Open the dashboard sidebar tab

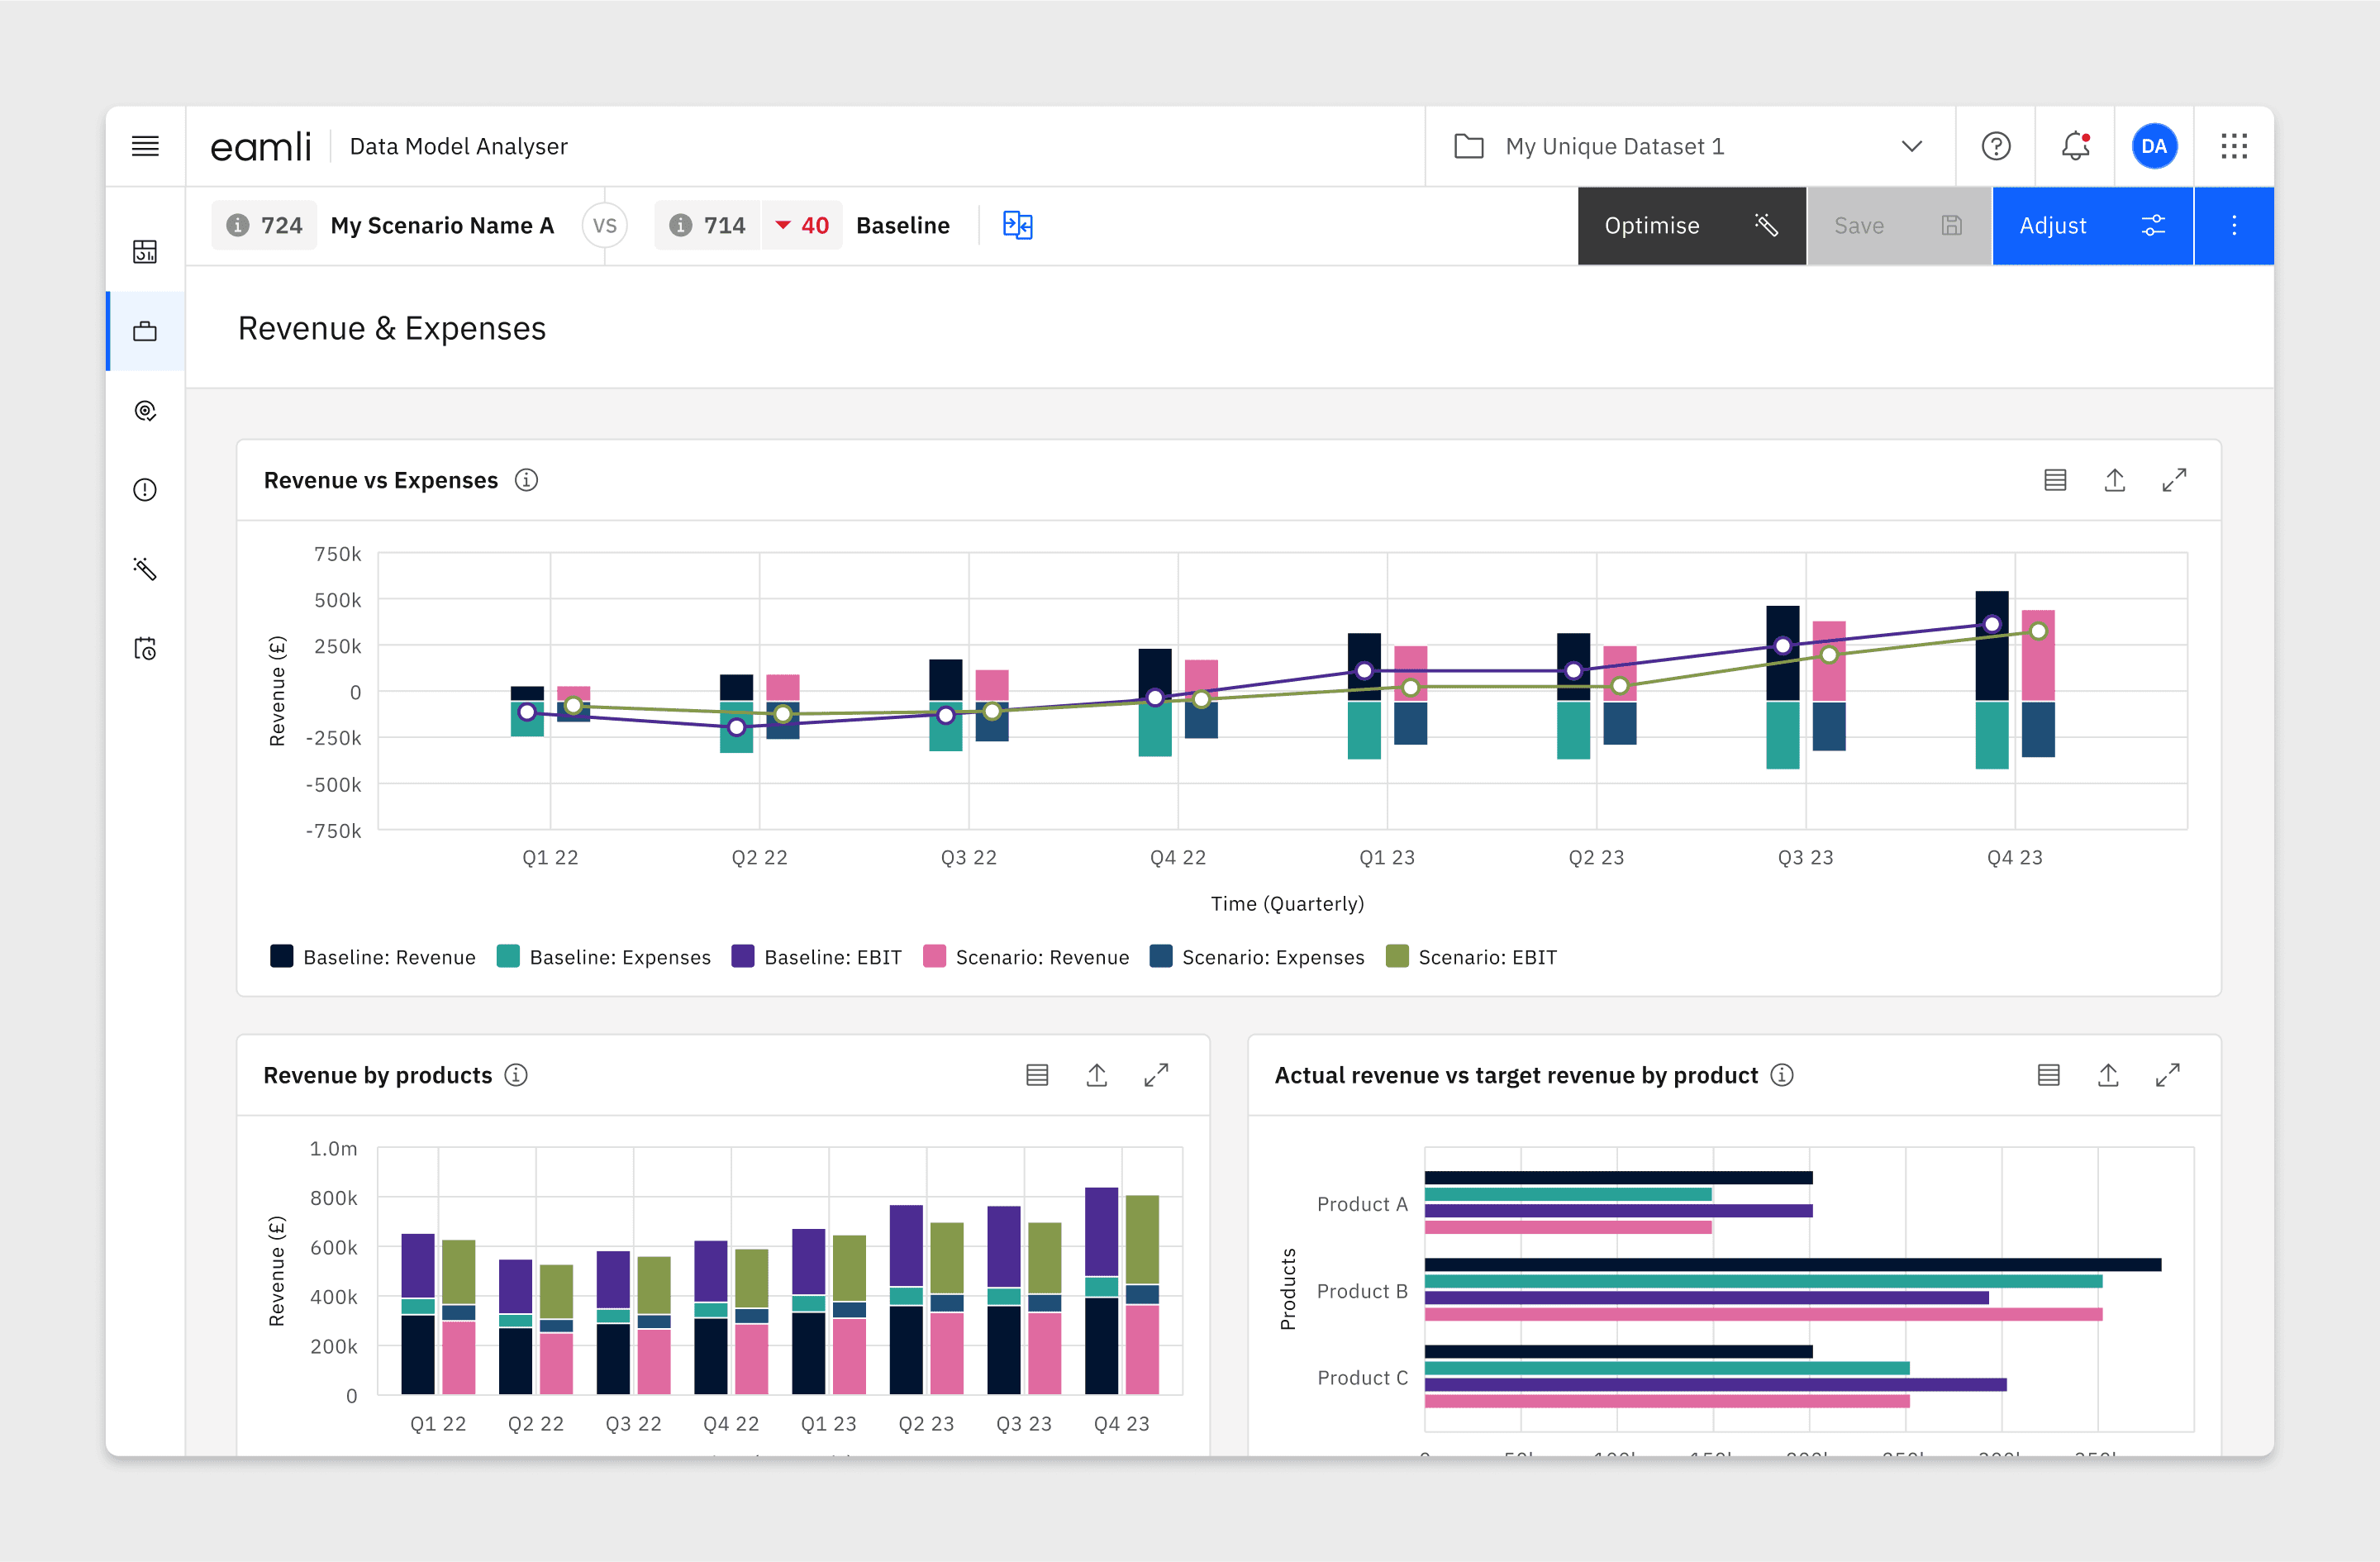pos(145,251)
